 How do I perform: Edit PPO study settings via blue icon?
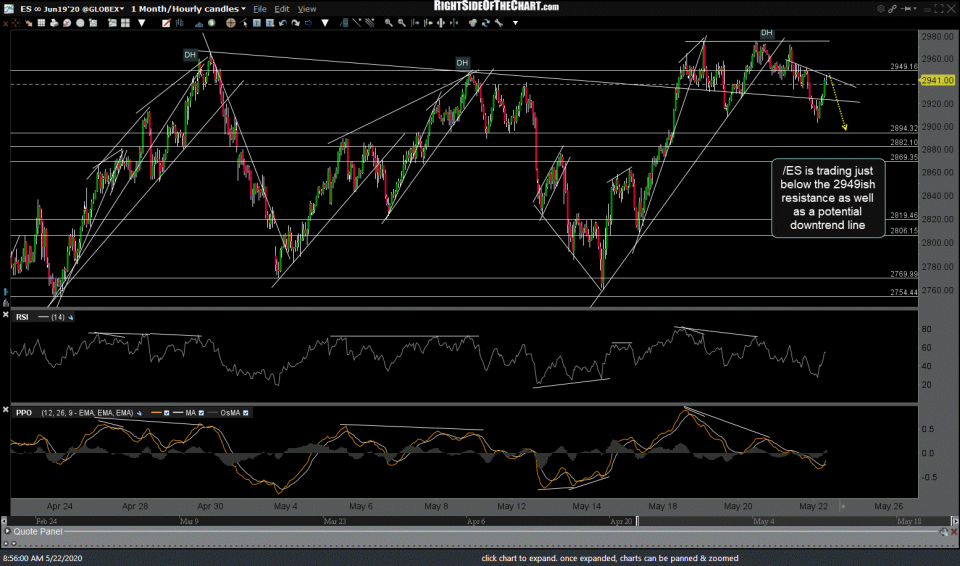(x=139, y=413)
